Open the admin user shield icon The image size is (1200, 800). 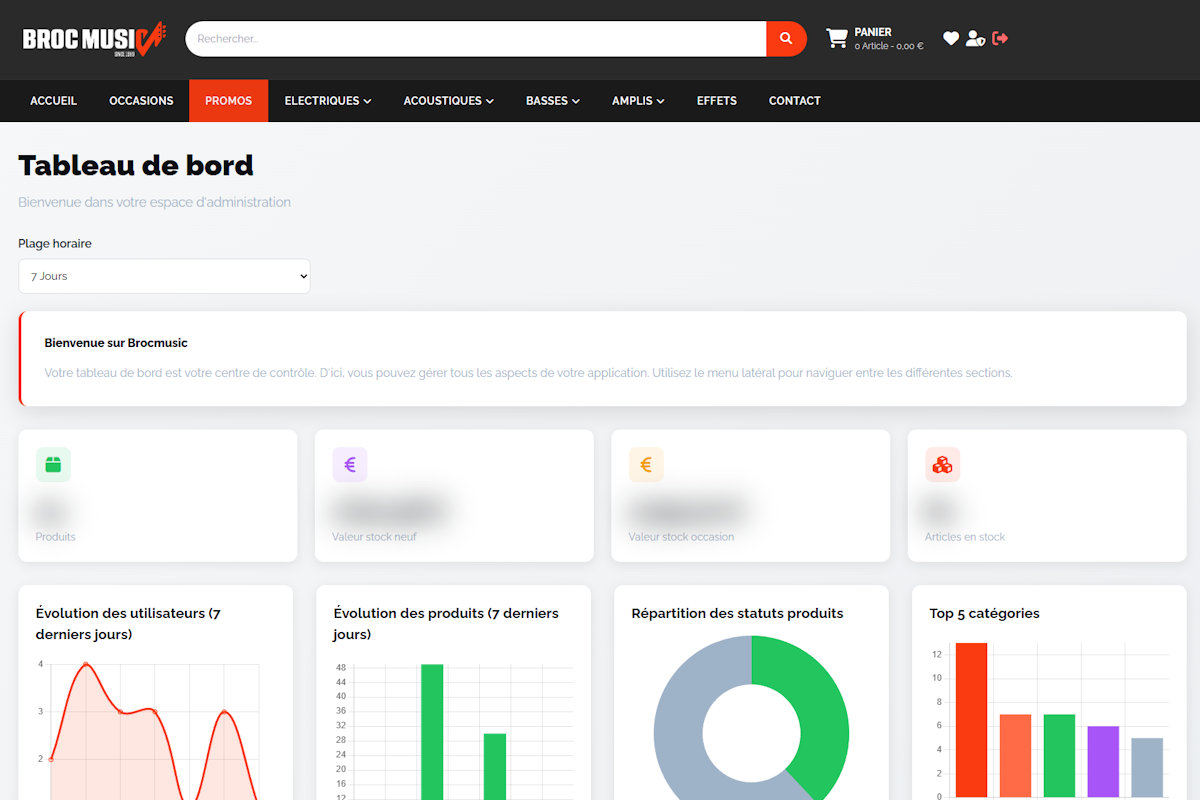point(975,39)
